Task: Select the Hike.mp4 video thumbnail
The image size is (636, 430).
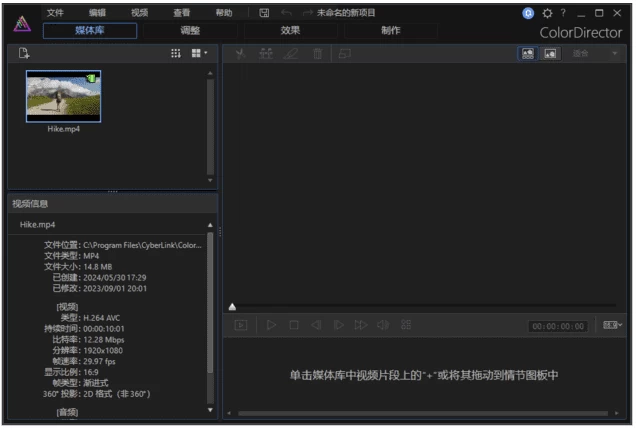Action: (63, 95)
